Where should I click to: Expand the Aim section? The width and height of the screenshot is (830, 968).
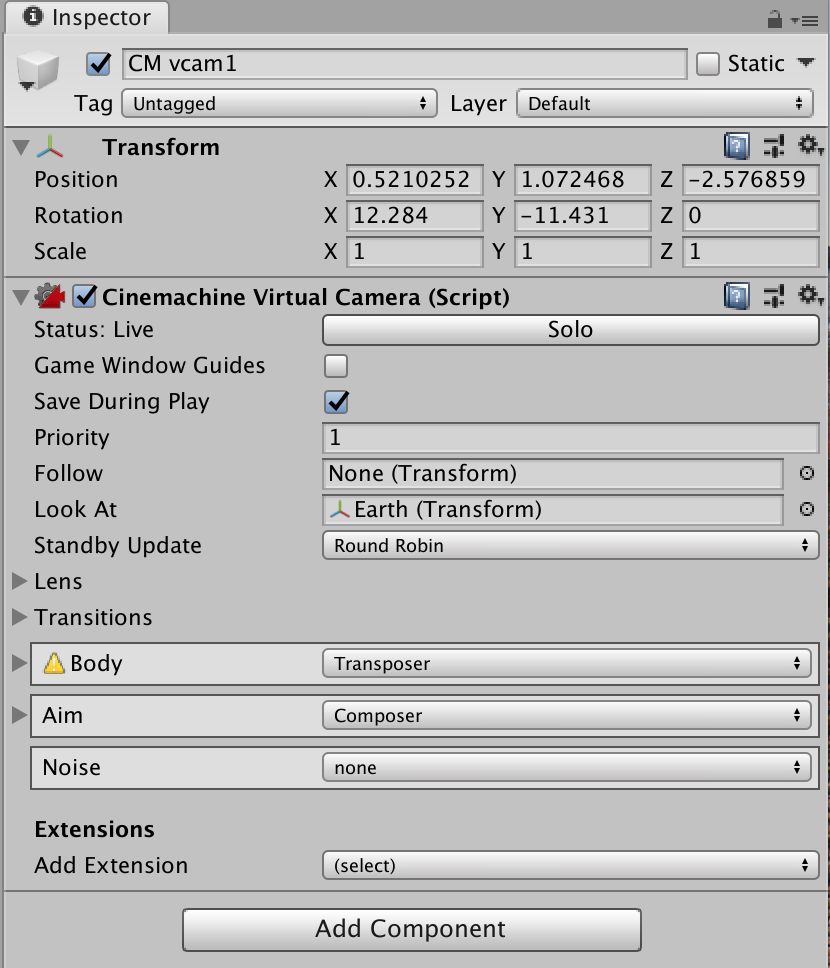point(20,715)
